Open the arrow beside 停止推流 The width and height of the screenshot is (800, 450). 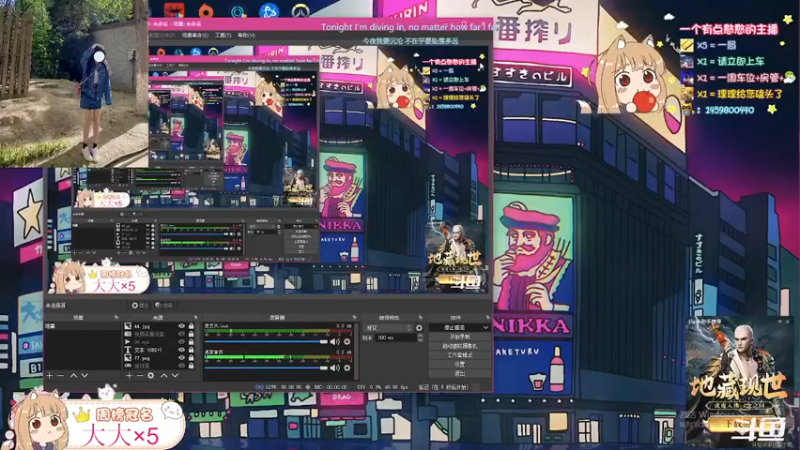click(x=485, y=328)
